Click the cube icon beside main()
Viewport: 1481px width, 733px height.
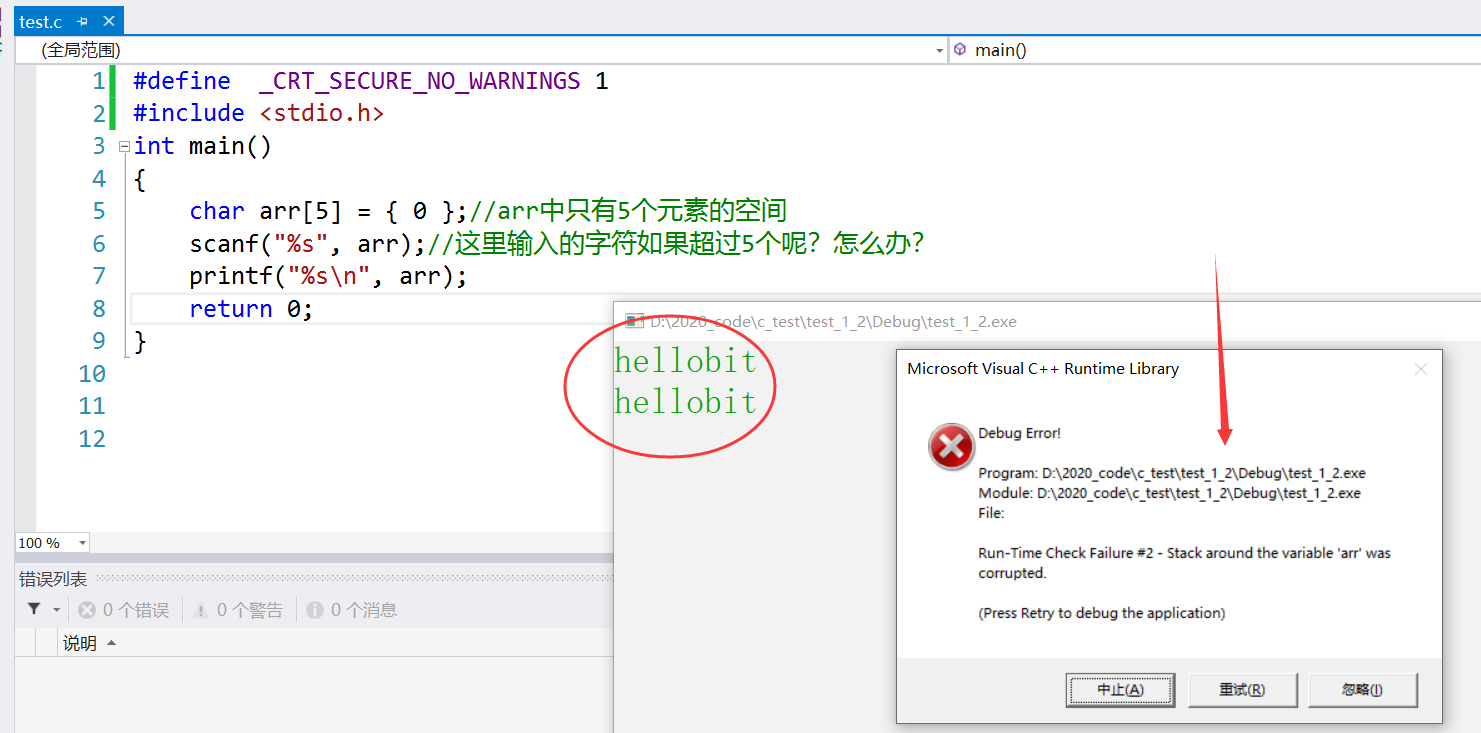click(x=960, y=49)
